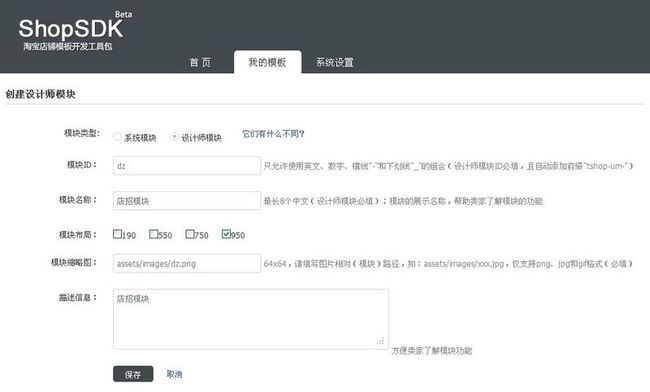650x392 pixels.
Task: Click the 模块ID naming-rule hint text
Action: pyautogui.click(x=449, y=166)
